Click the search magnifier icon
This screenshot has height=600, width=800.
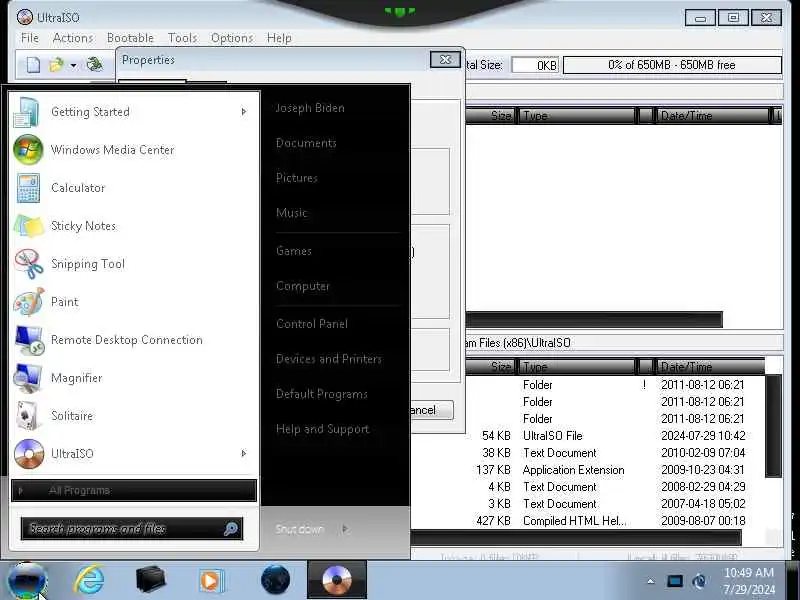click(x=231, y=529)
